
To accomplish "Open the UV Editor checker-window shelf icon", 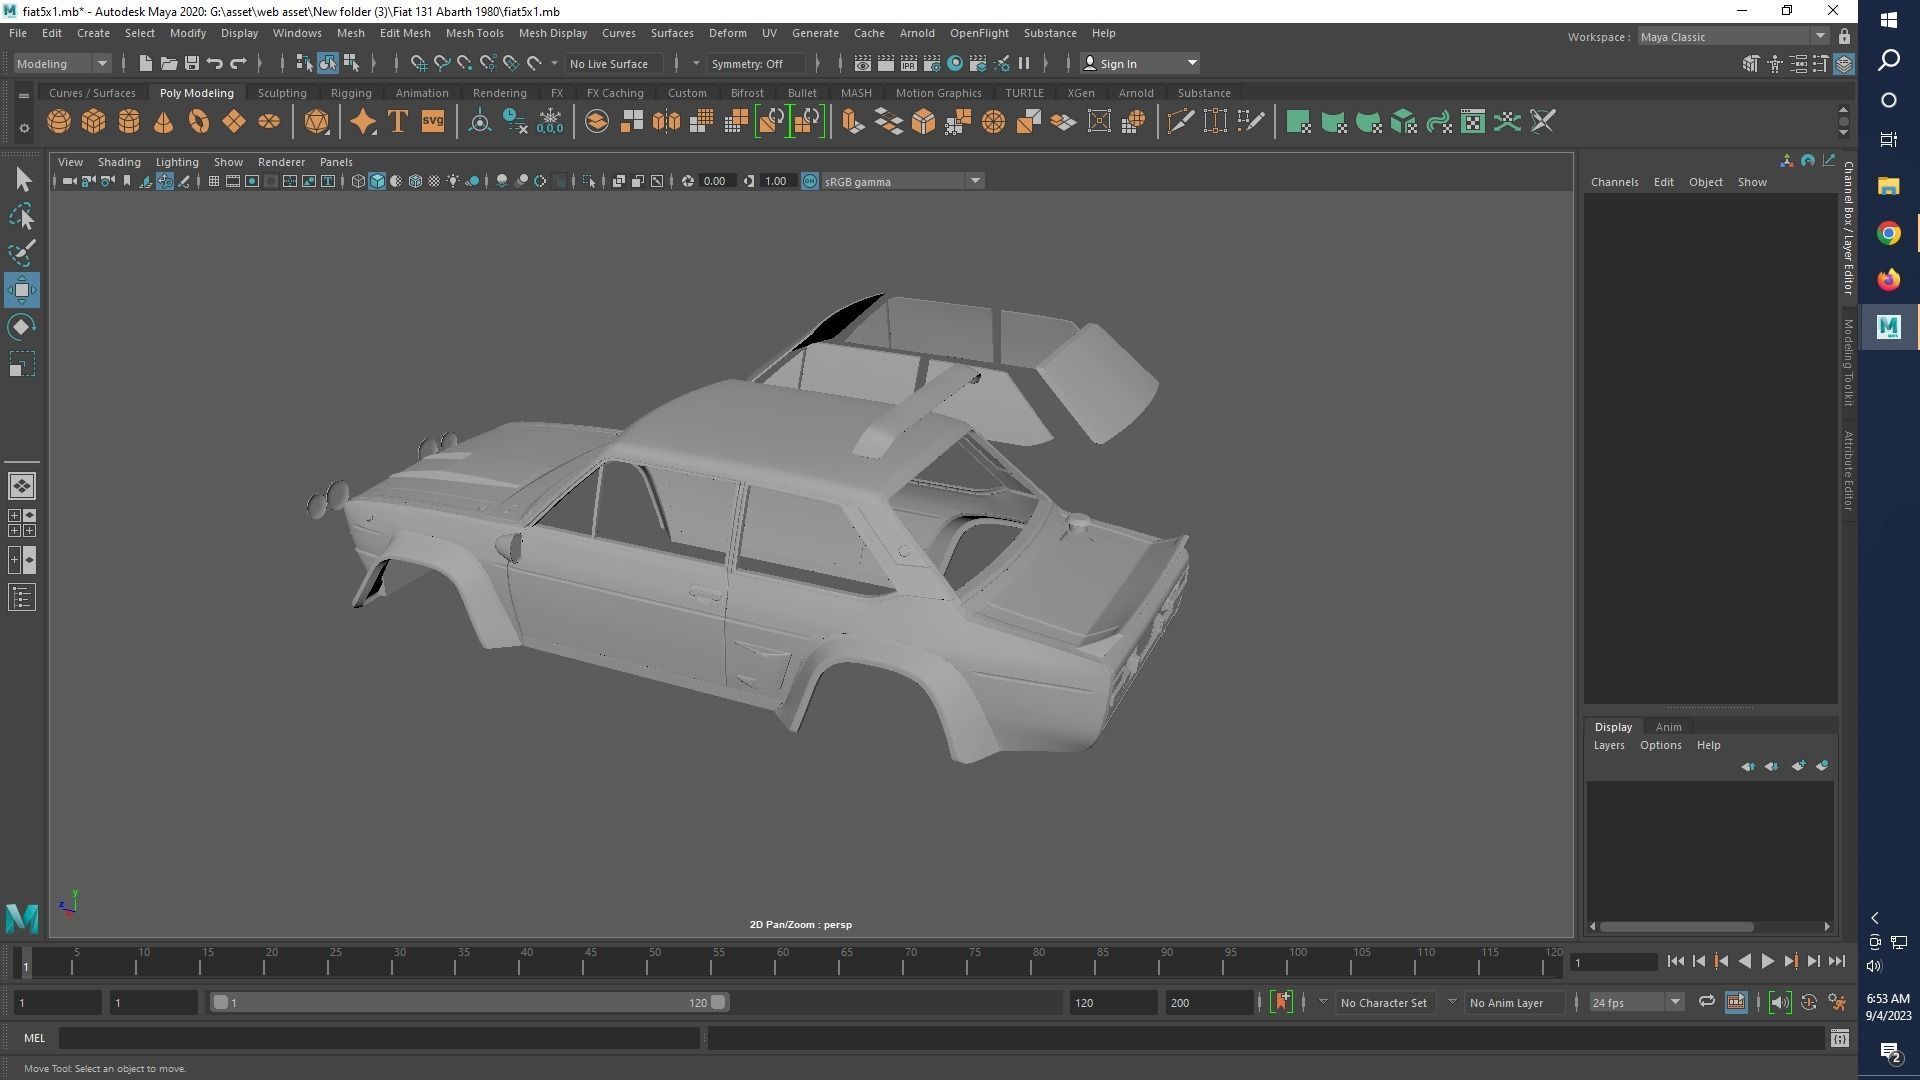I will pos(1473,122).
